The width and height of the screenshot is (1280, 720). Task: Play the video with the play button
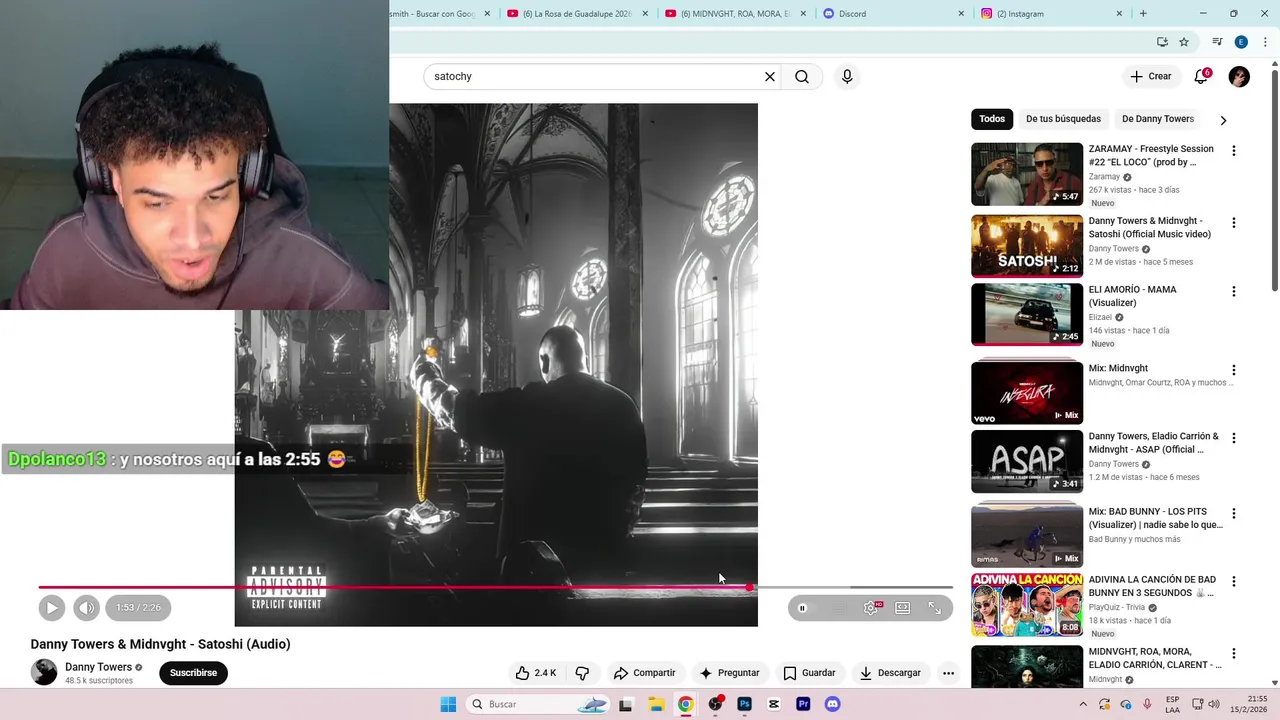[x=52, y=607]
